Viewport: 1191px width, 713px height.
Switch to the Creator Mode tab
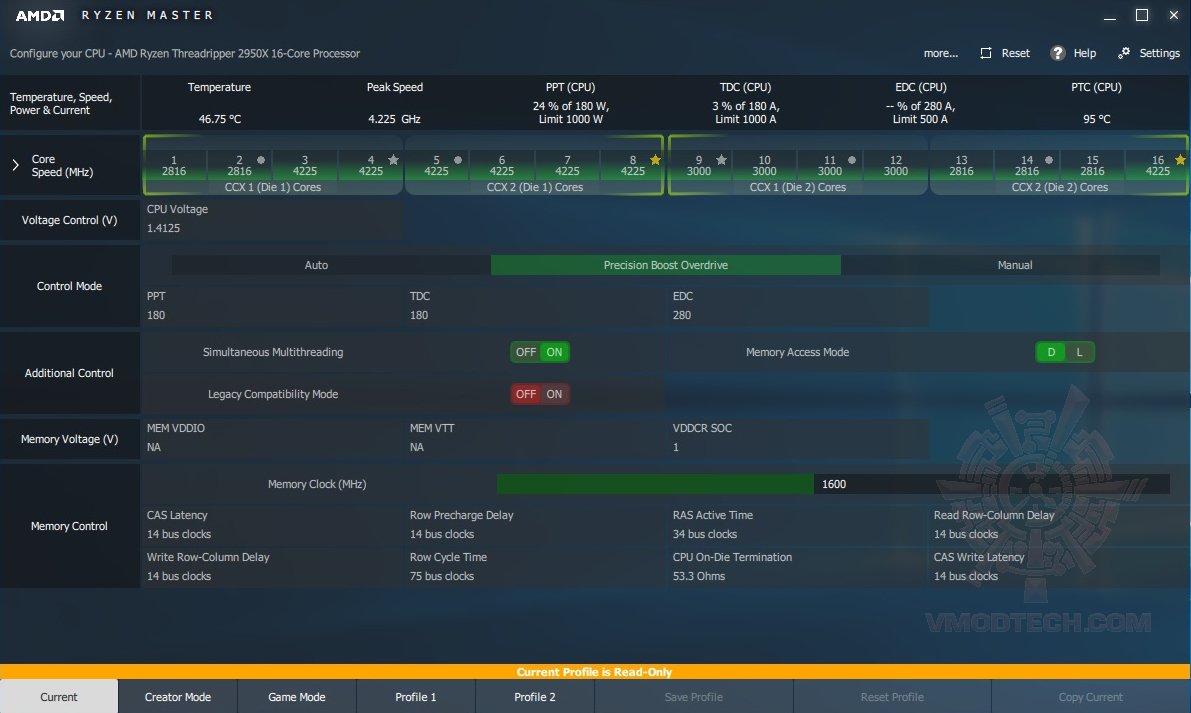click(178, 697)
